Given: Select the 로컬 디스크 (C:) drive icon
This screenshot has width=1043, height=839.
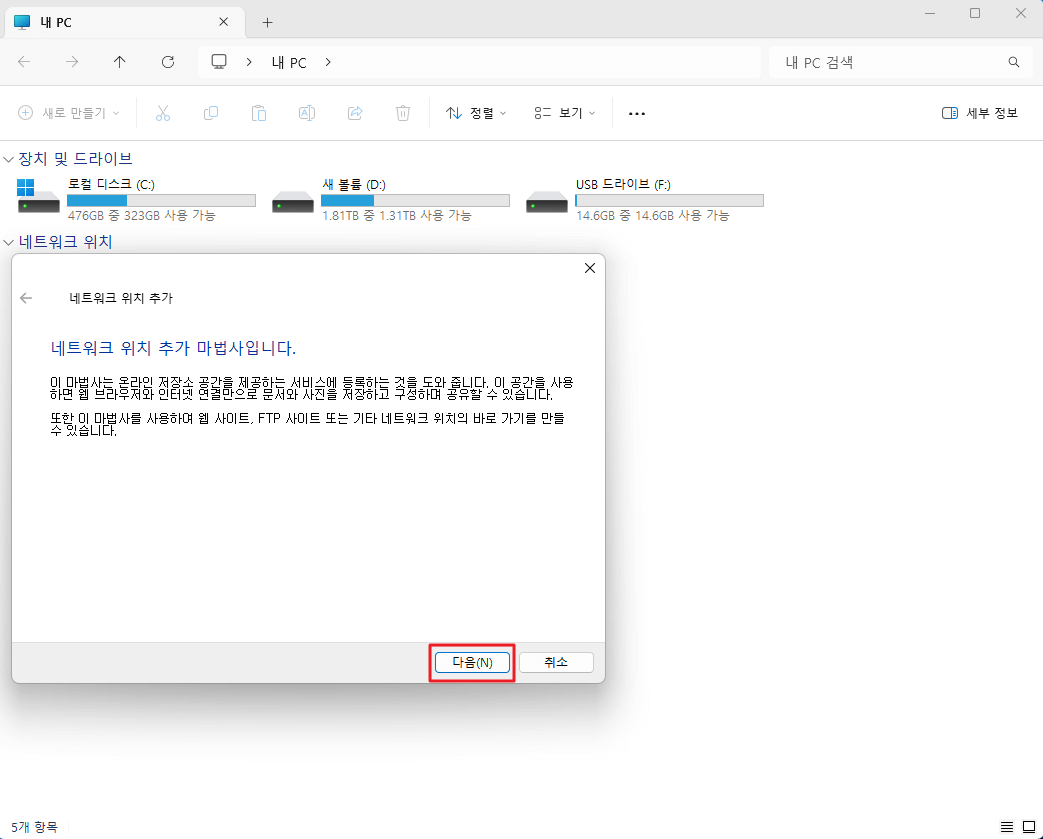Looking at the screenshot, I should pos(38,196).
